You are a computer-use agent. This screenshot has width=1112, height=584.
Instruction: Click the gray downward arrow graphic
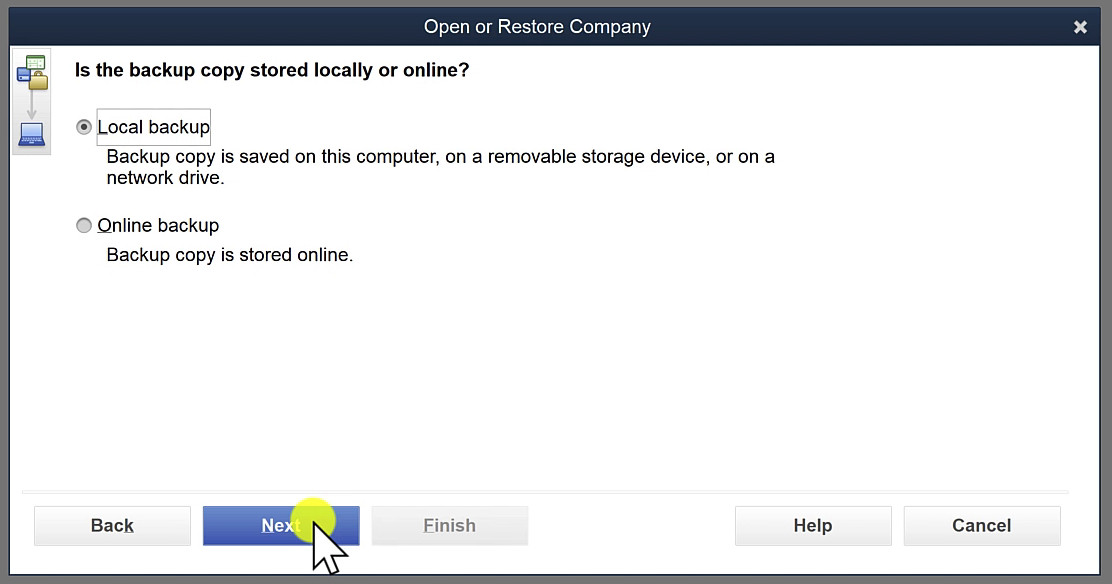pos(32,105)
